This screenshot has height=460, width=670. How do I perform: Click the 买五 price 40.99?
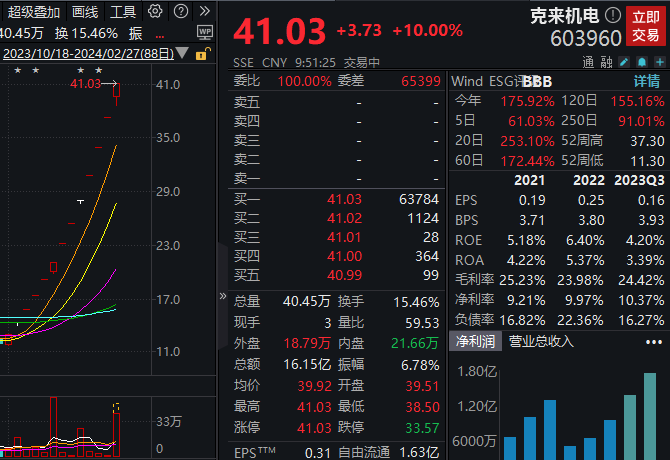pos(344,275)
